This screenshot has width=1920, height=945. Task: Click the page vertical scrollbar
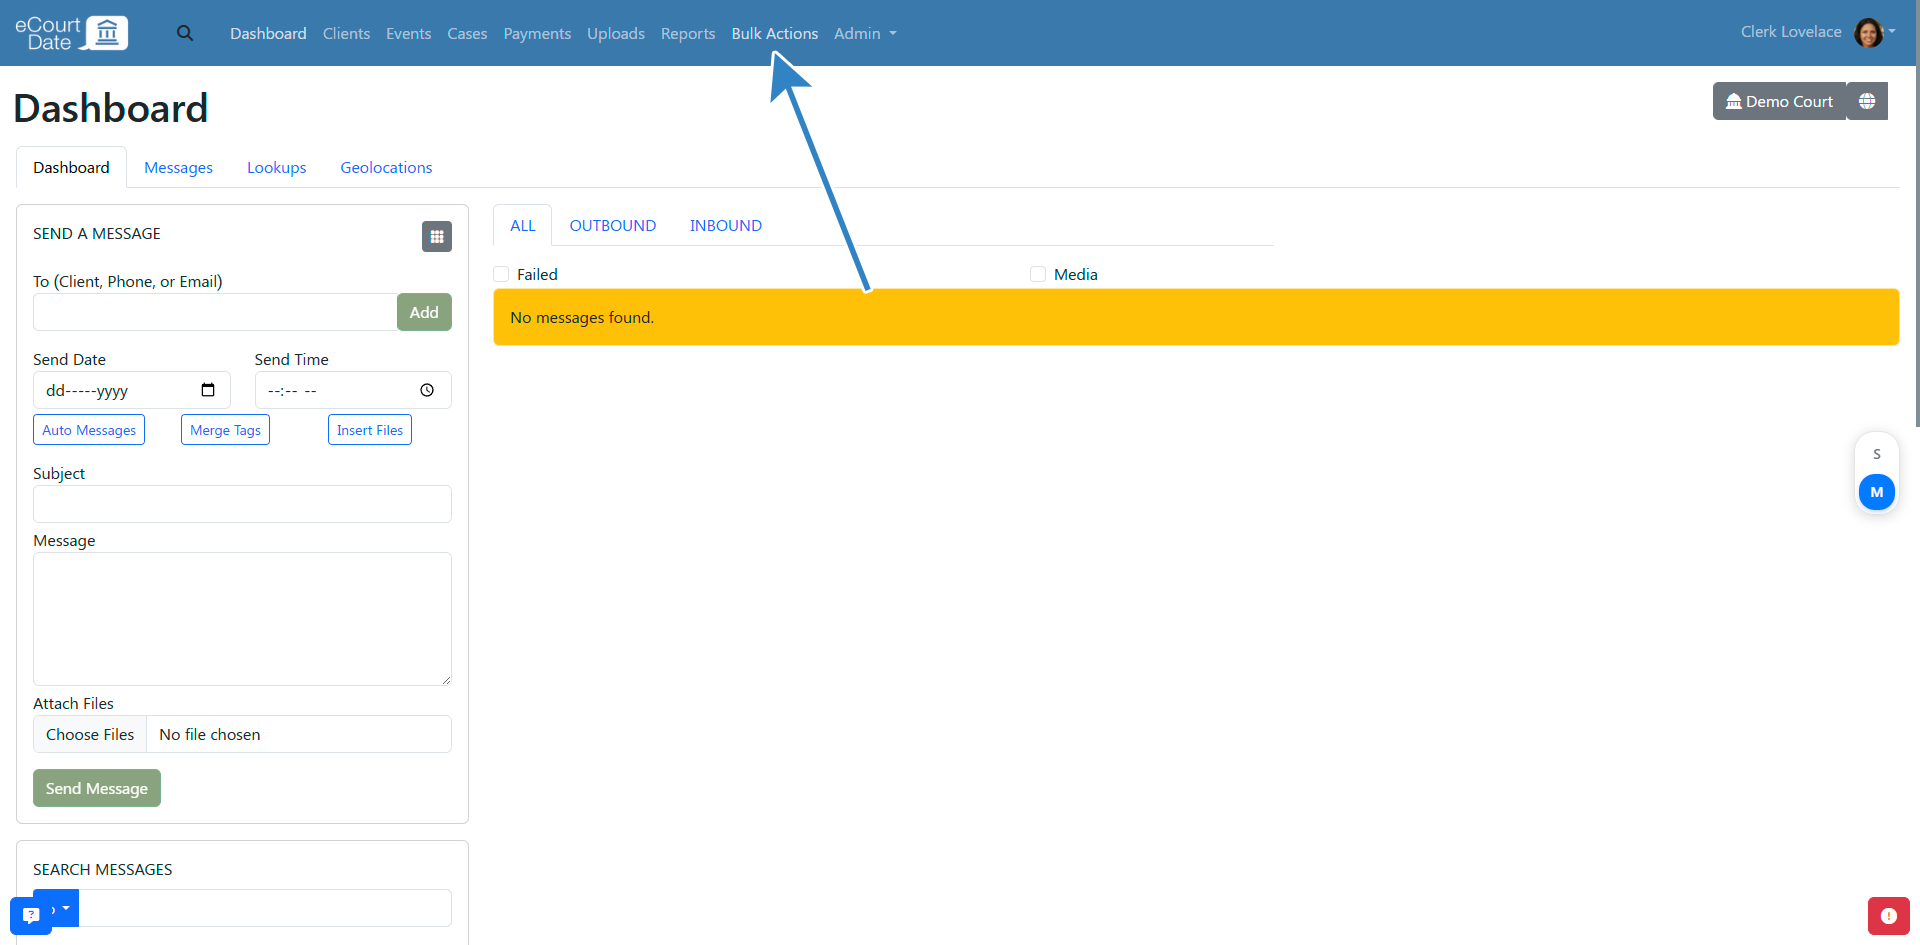(x=1916, y=214)
